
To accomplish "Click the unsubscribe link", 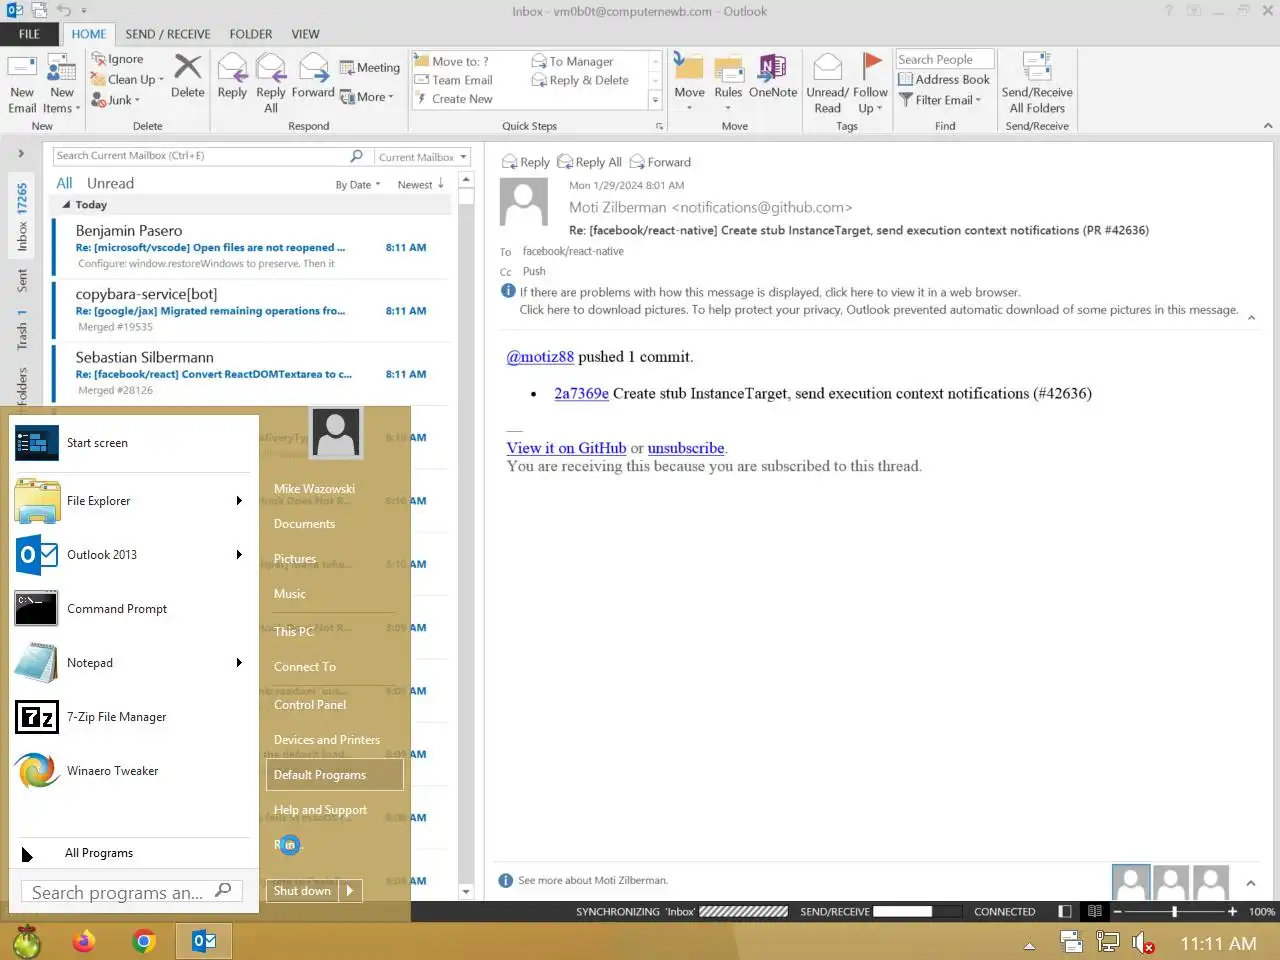I will pos(686,448).
